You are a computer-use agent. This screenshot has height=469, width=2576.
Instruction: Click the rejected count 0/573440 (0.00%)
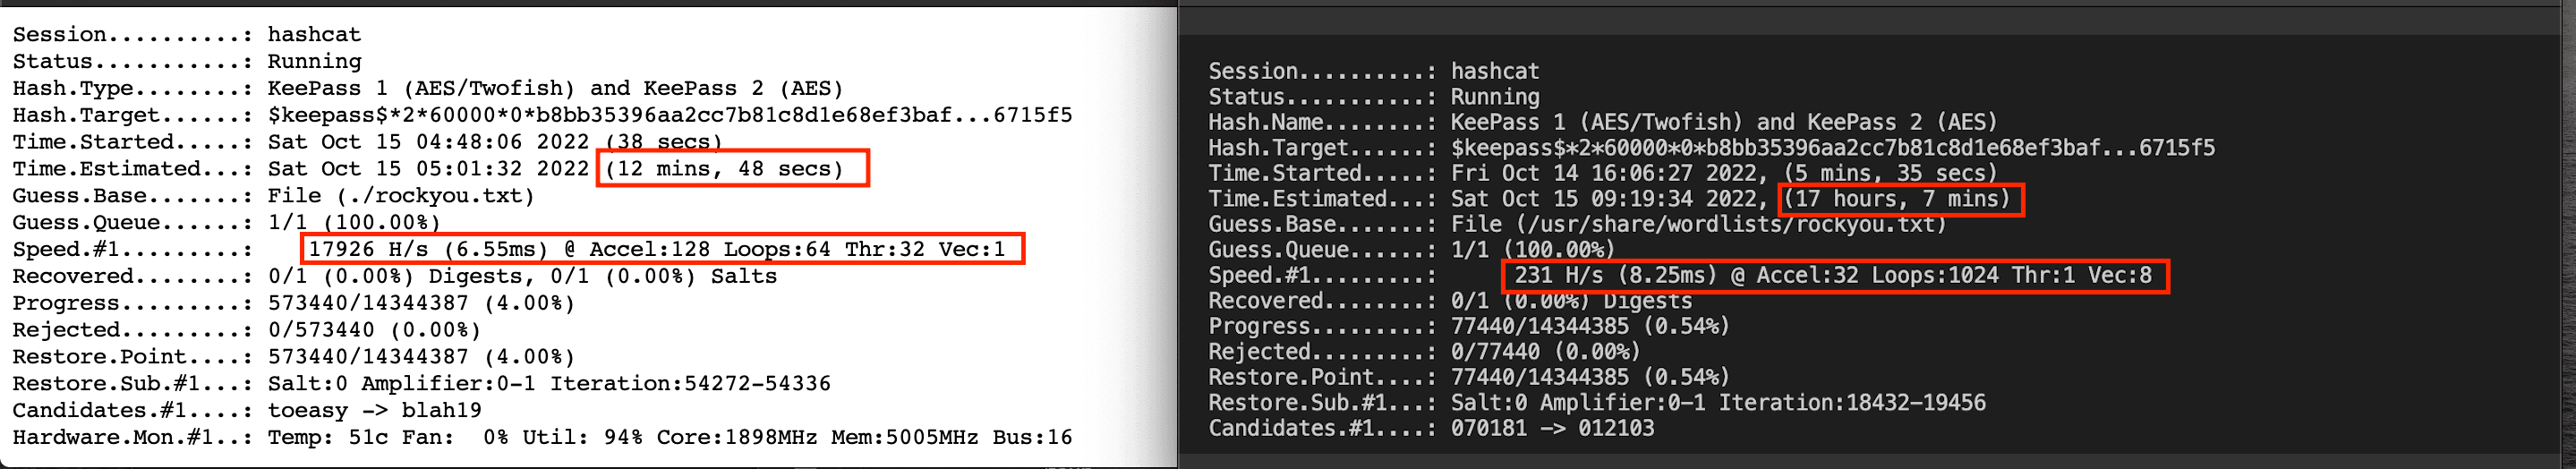(x=374, y=330)
